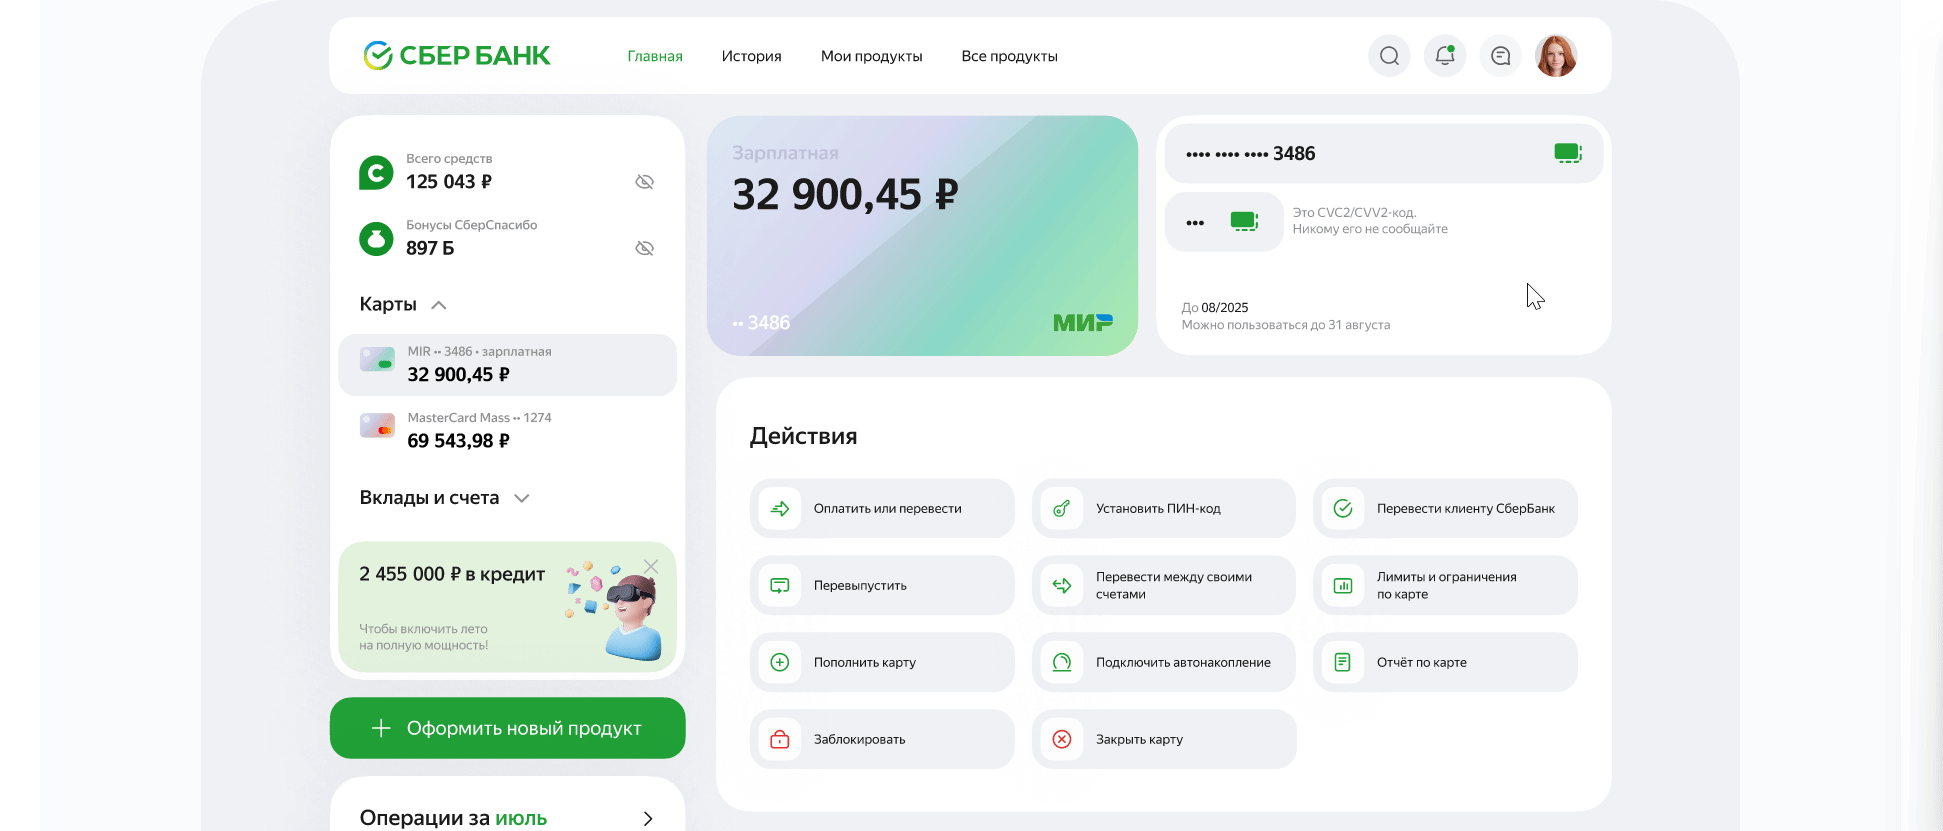Click Подключить автонакопление action
The height and width of the screenshot is (831, 1943).
tap(1164, 662)
